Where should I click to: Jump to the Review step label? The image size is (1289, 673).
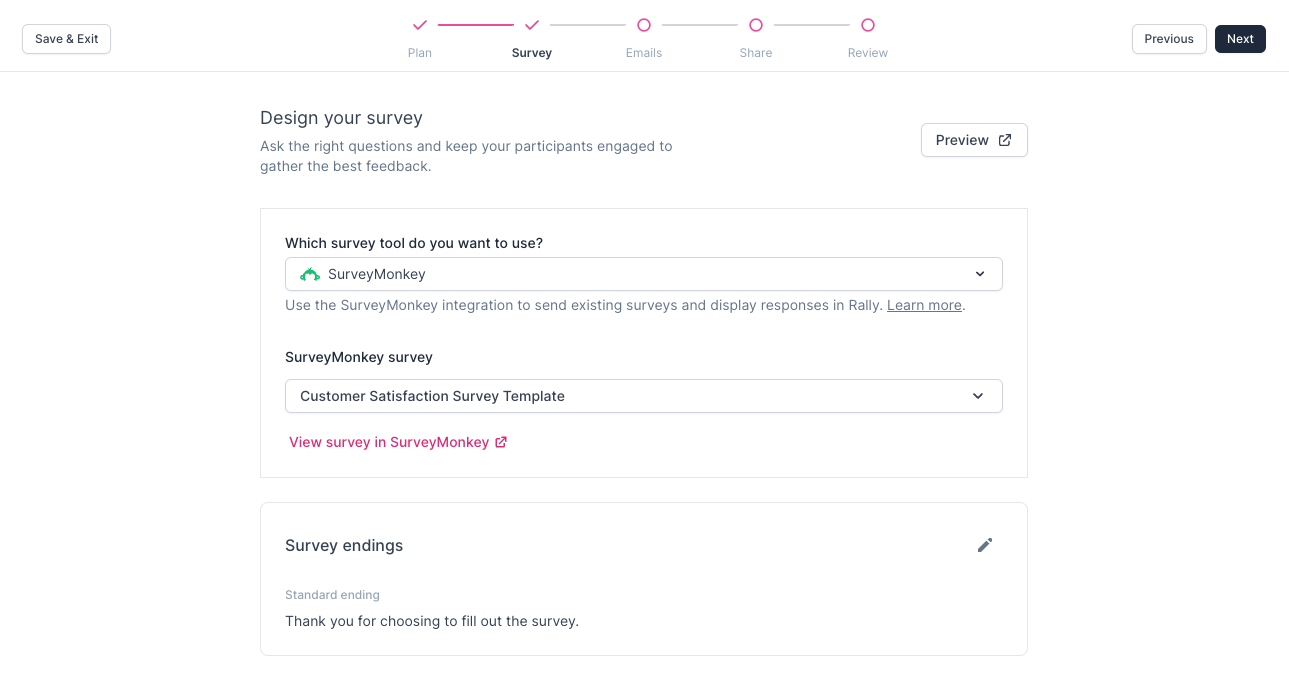pyautogui.click(x=868, y=53)
